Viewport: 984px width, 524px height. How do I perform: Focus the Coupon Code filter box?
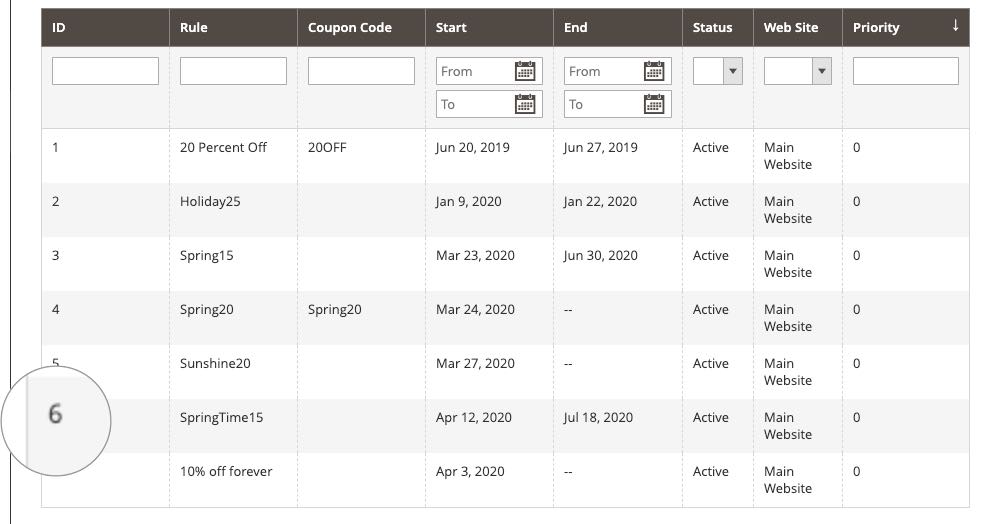click(x=361, y=71)
